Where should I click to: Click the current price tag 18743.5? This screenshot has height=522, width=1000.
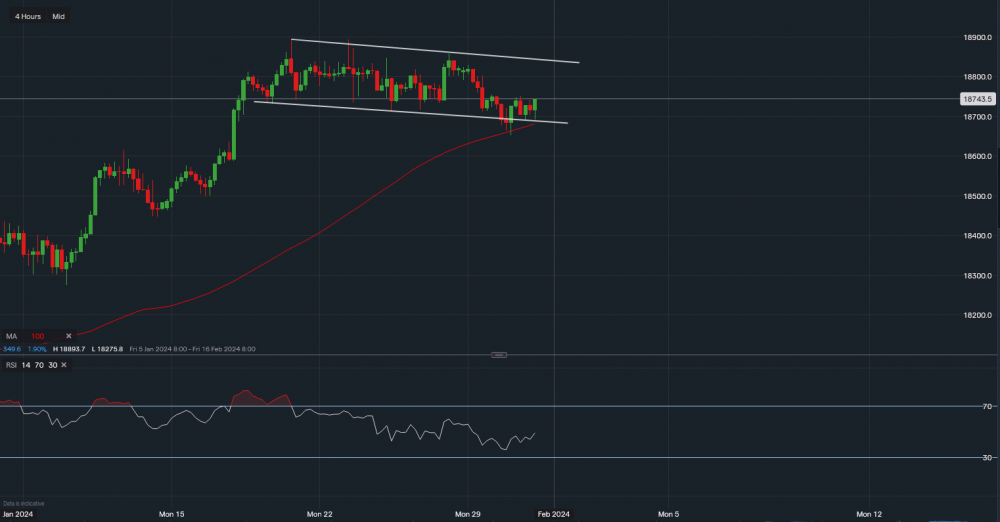pos(975,99)
